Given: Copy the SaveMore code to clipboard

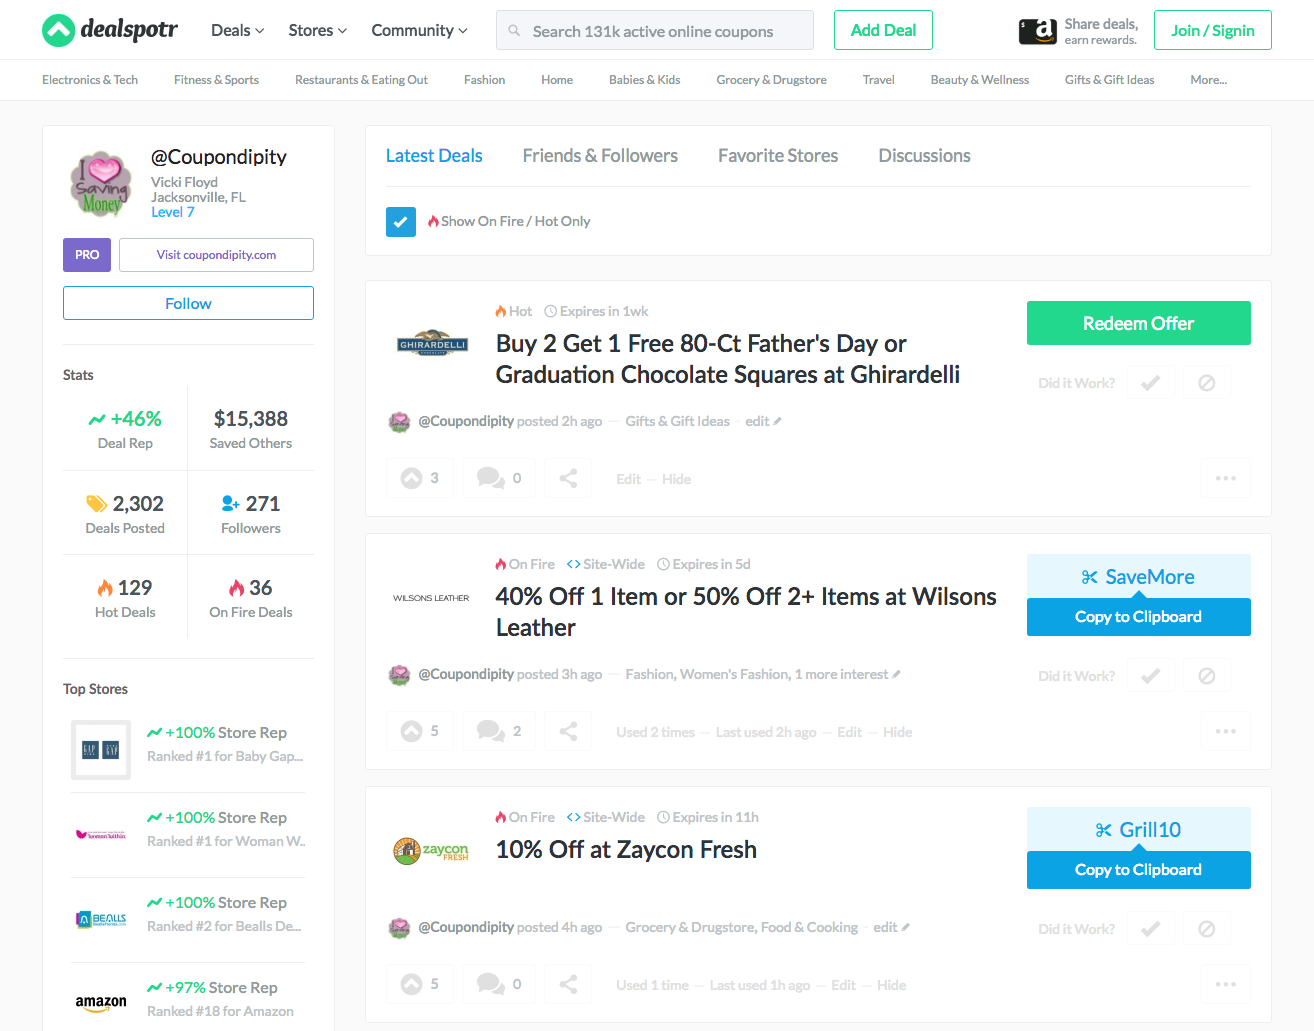Looking at the screenshot, I should (1138, 617).
